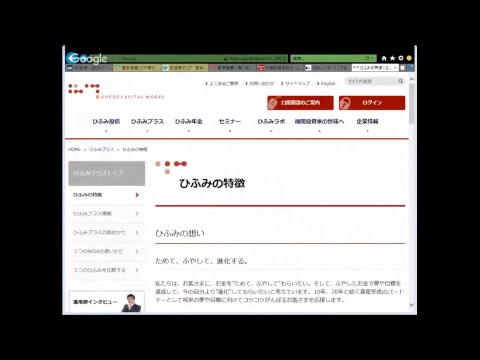
Task: Click the ひふみの特徴 page title
Action: tap(212, 183)
